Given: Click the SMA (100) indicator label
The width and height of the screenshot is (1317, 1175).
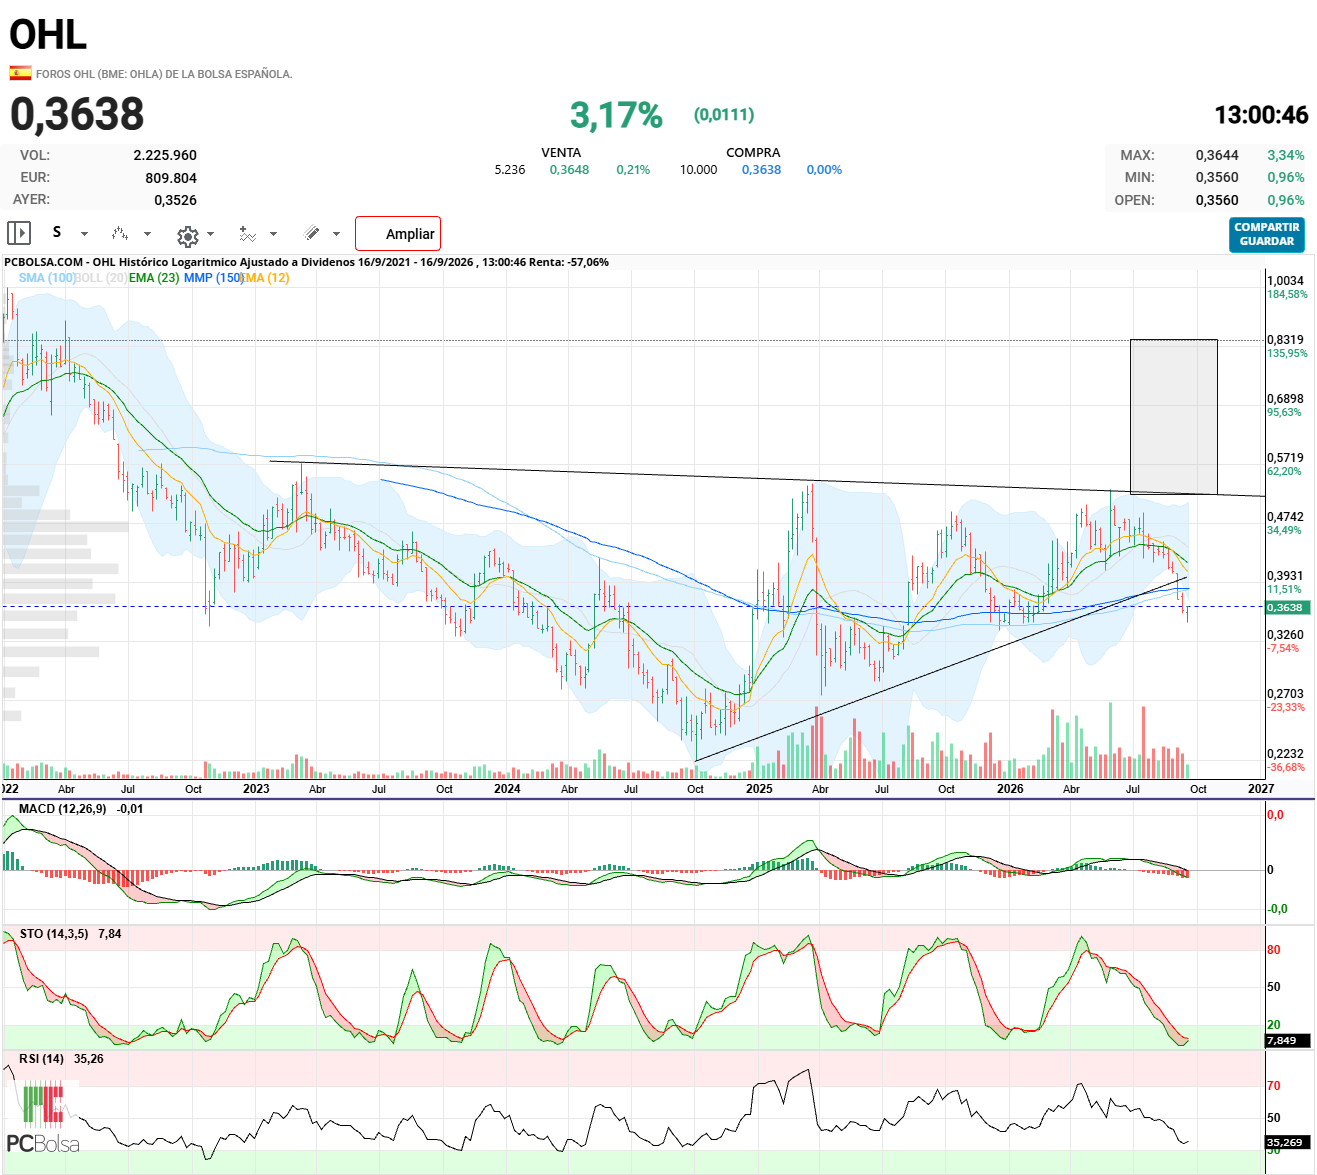Looking at the screenshot, I should pyautogui.click(x=47, y=278).
